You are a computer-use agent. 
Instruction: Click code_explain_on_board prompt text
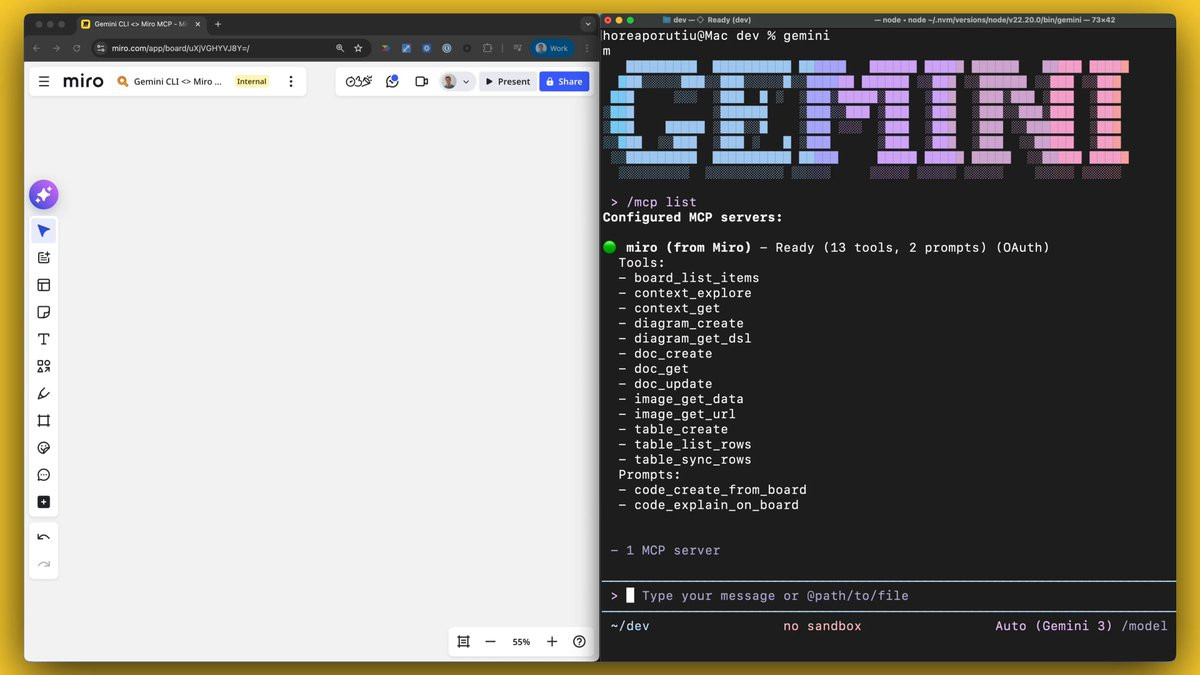716,505
